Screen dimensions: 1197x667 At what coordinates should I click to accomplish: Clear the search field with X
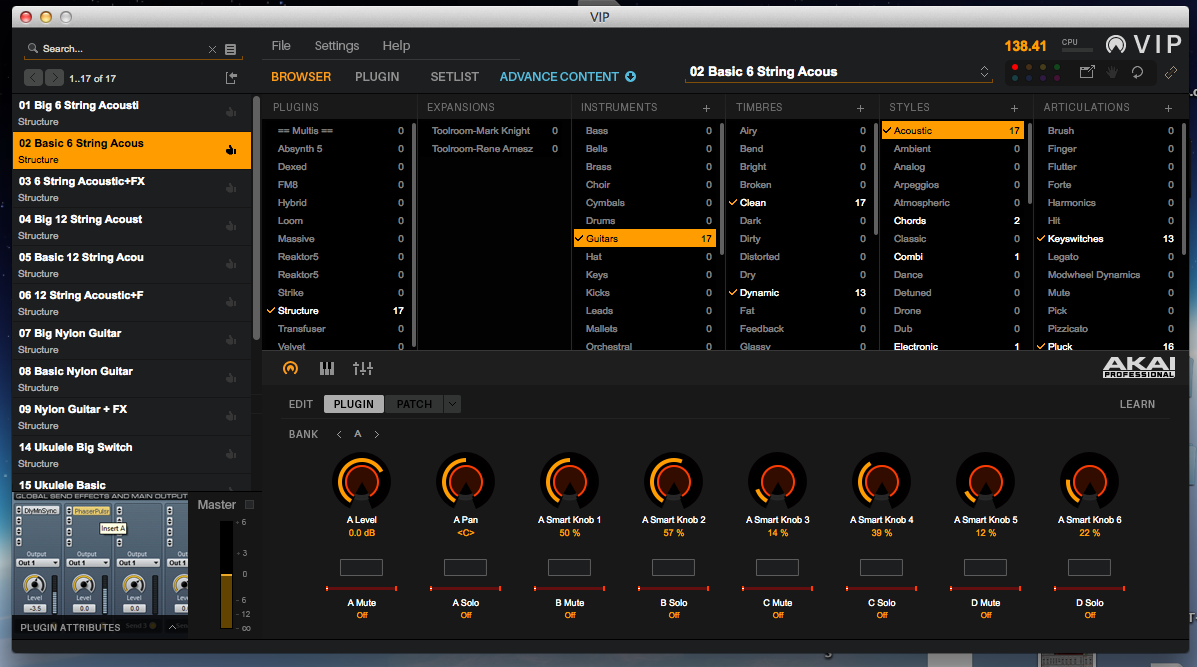coord(212,49)
